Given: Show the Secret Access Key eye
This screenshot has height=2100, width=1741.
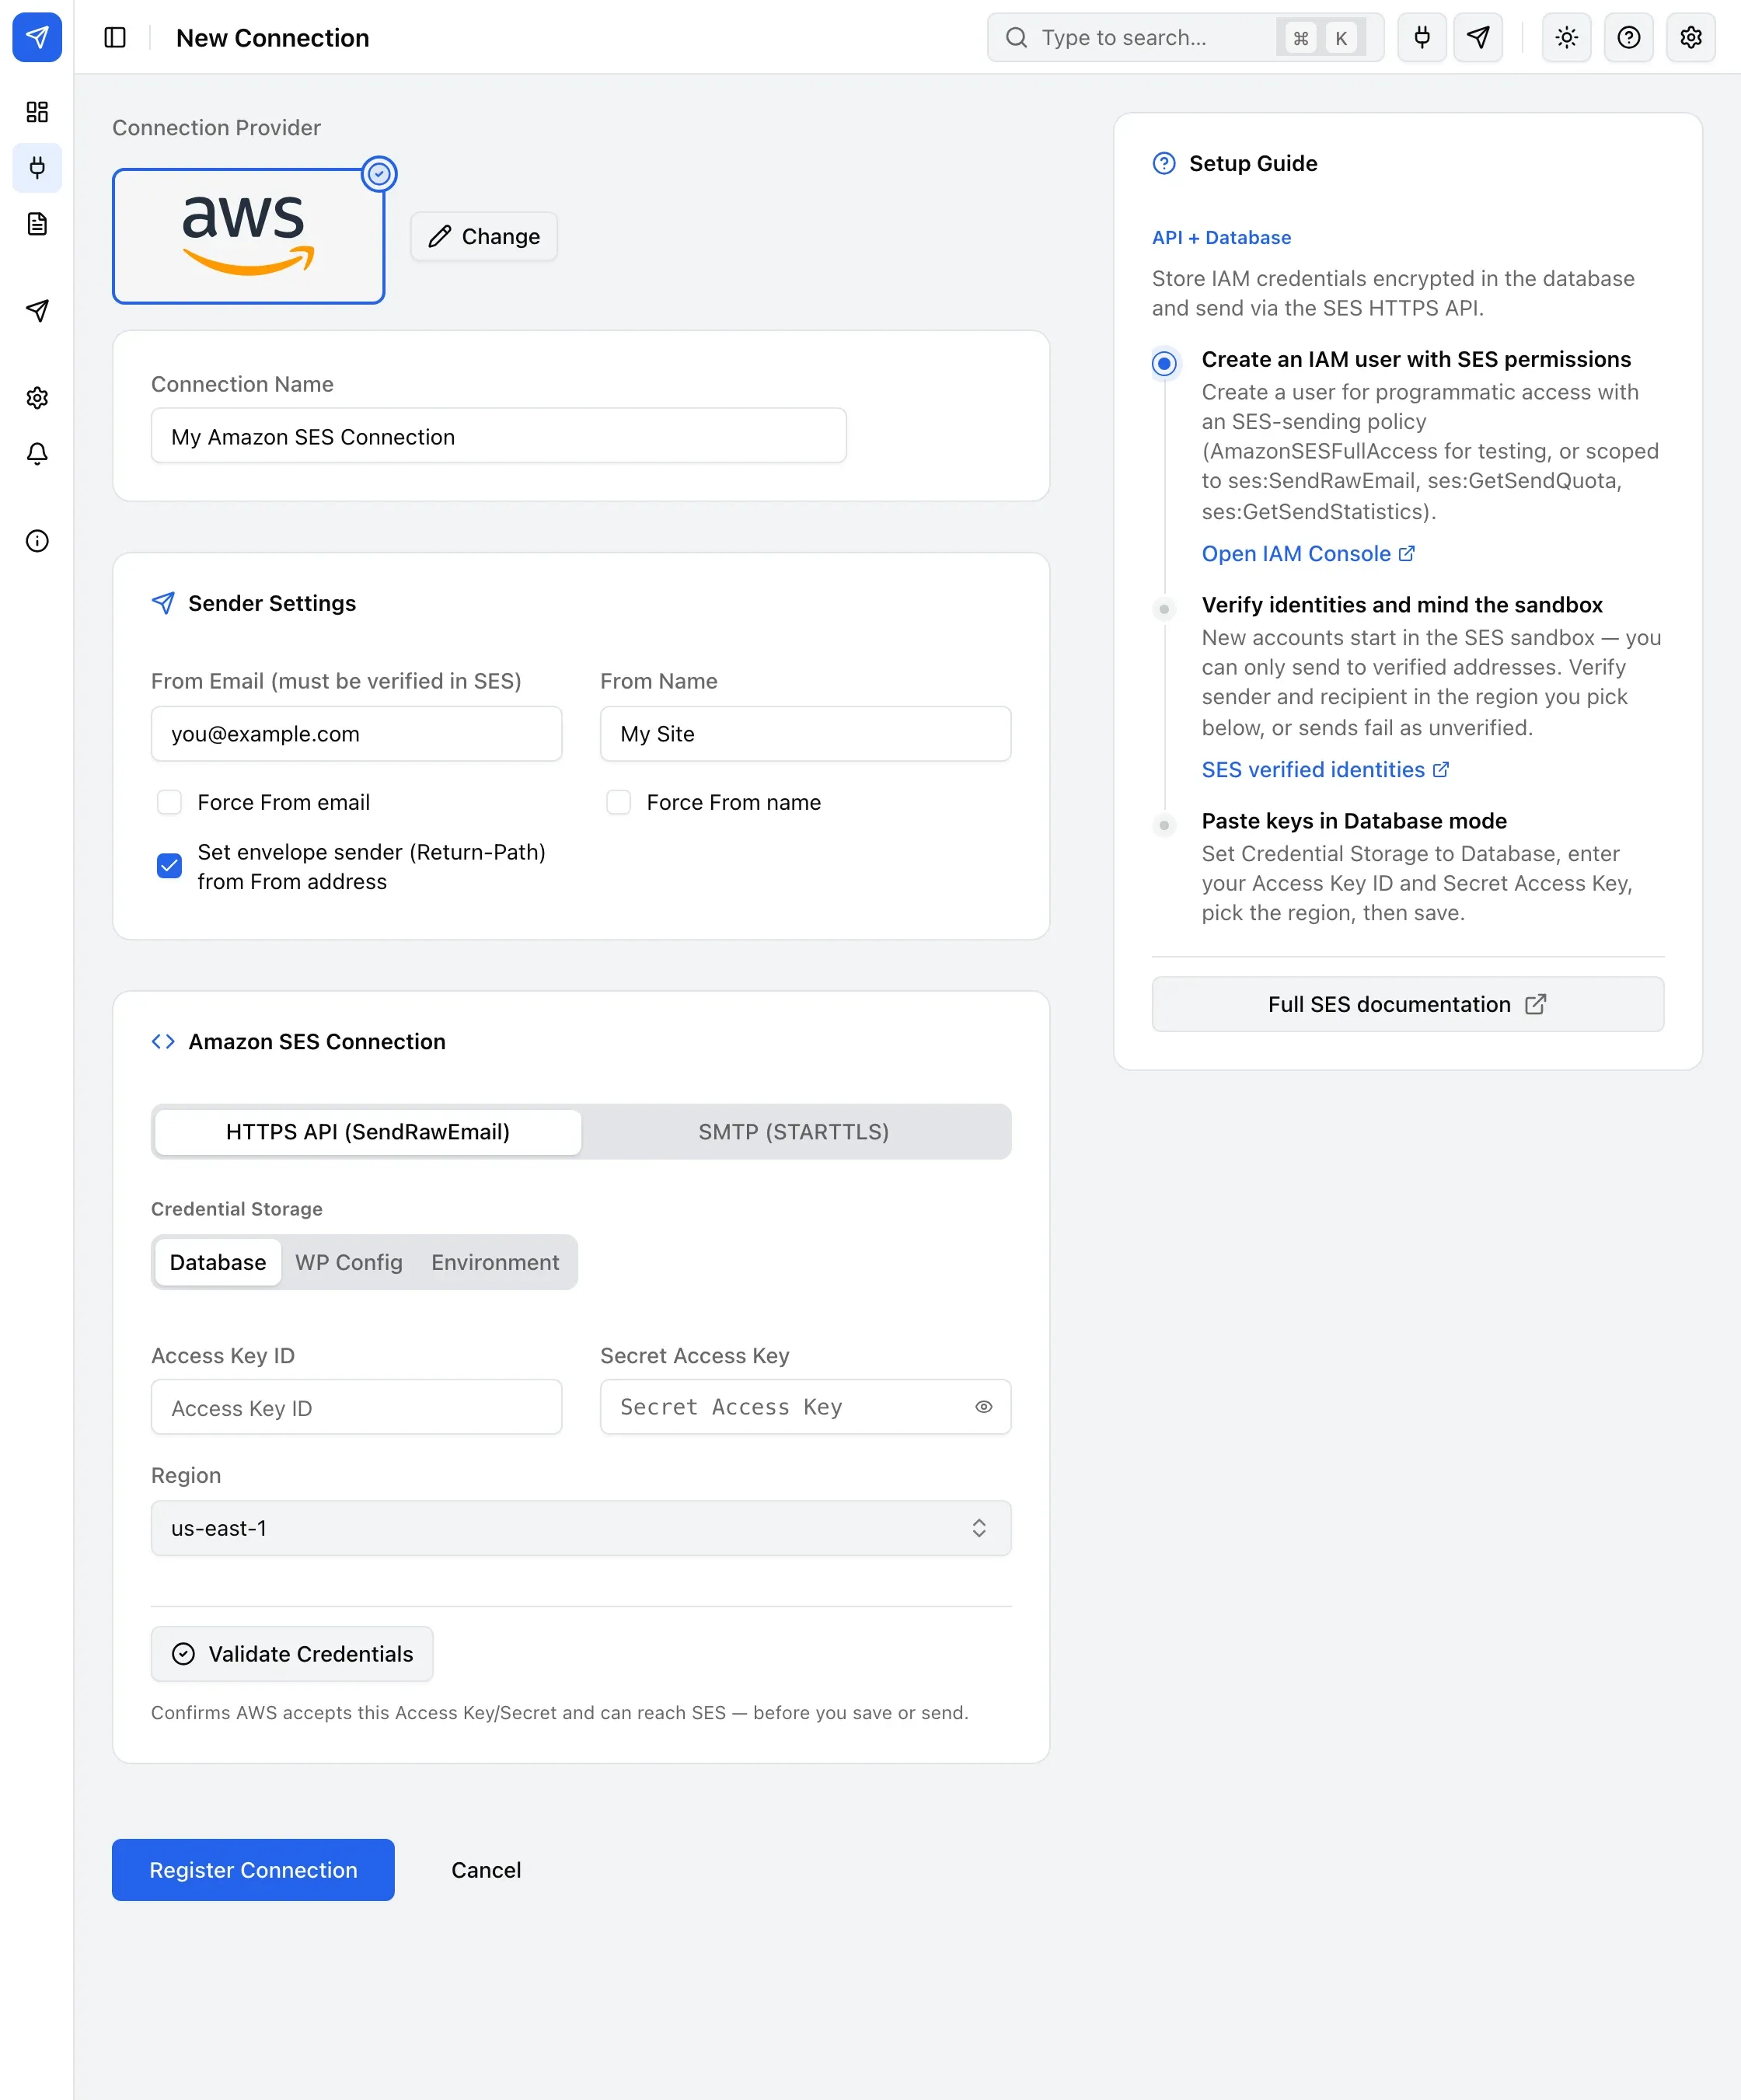Looking at the screenshot, I should point(983,1407).
